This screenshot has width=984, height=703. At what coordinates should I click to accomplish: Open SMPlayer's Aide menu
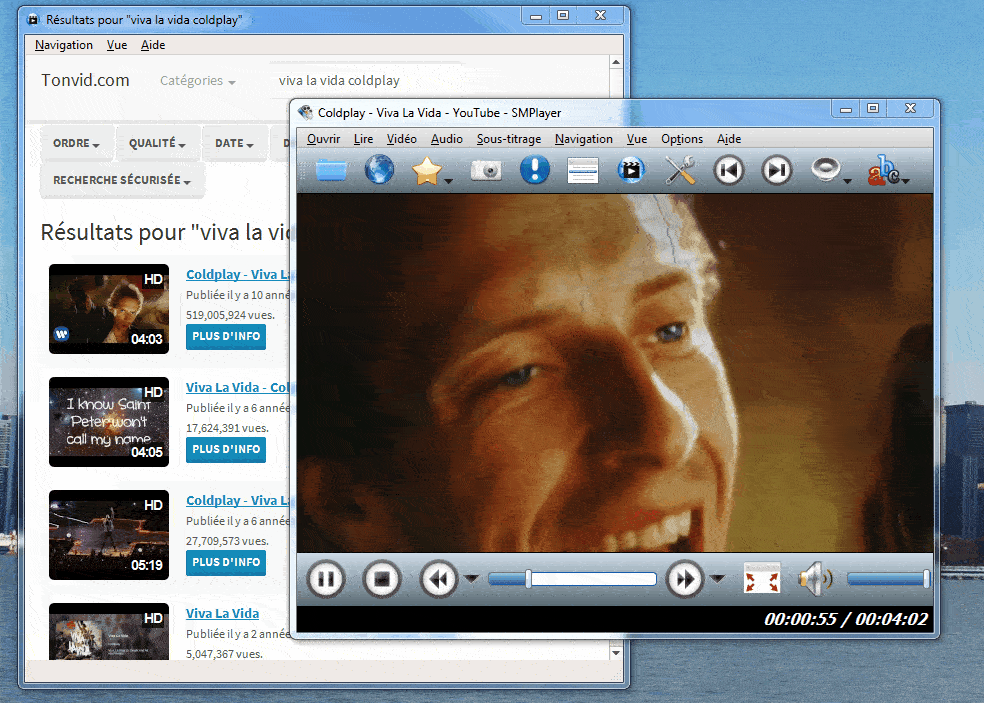729,139
